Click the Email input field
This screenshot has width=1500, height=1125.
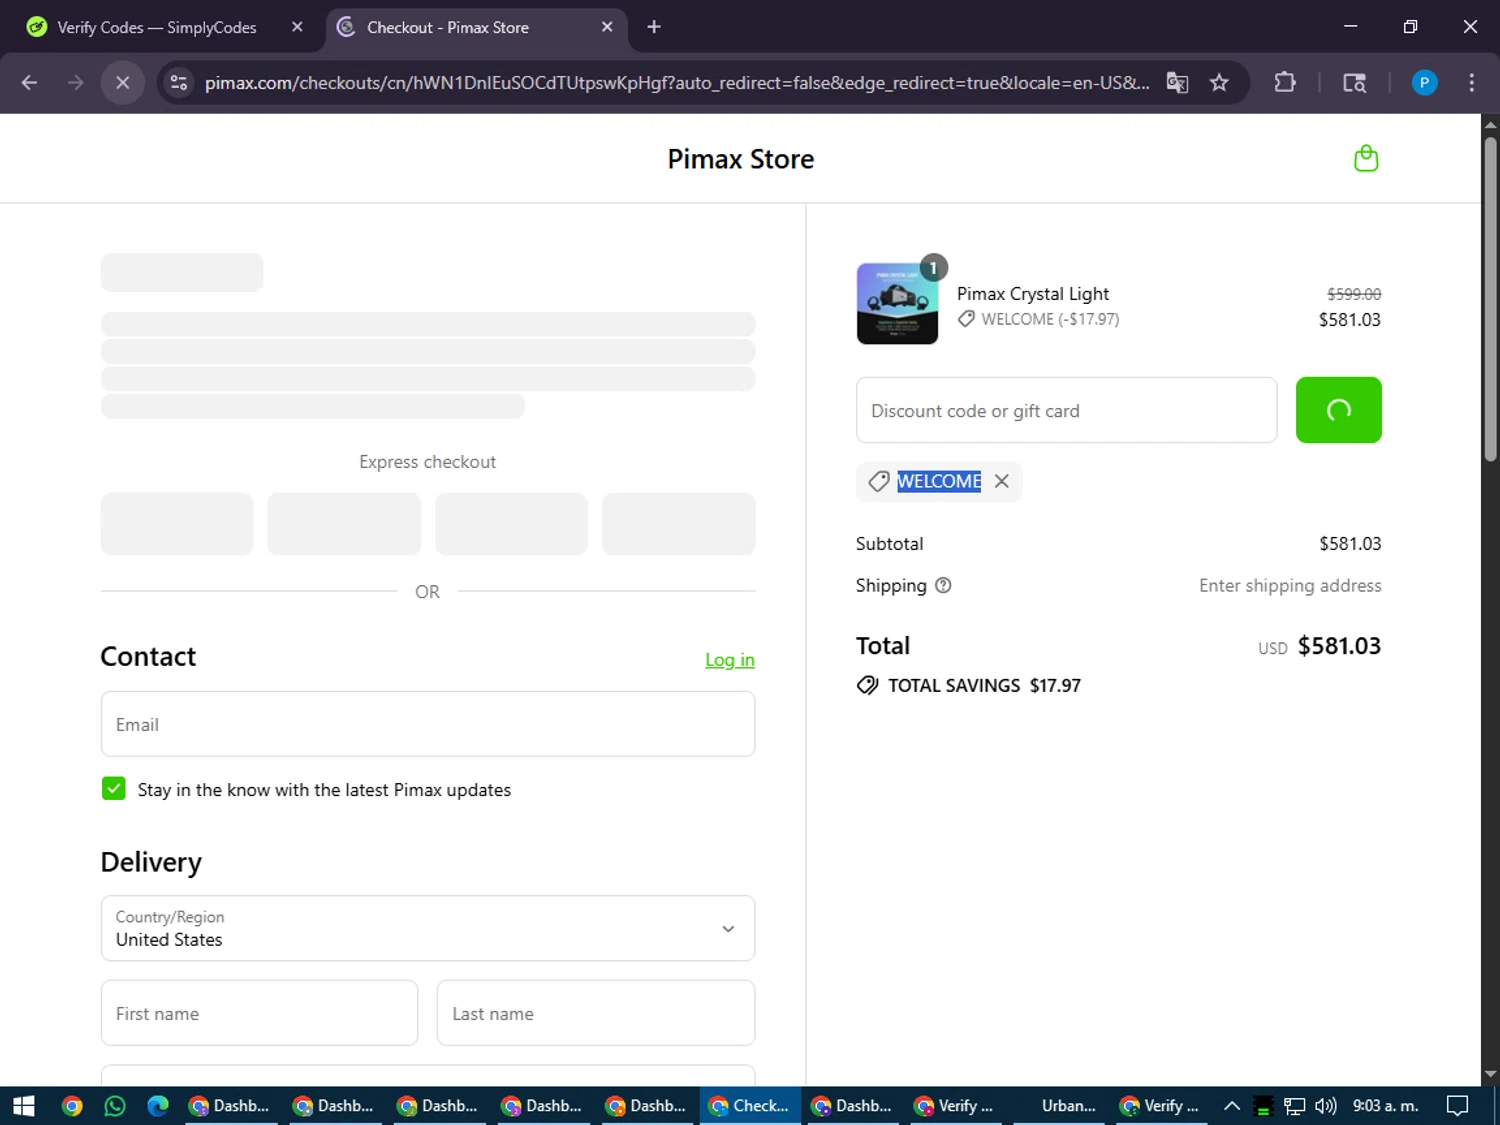[428, 724]
